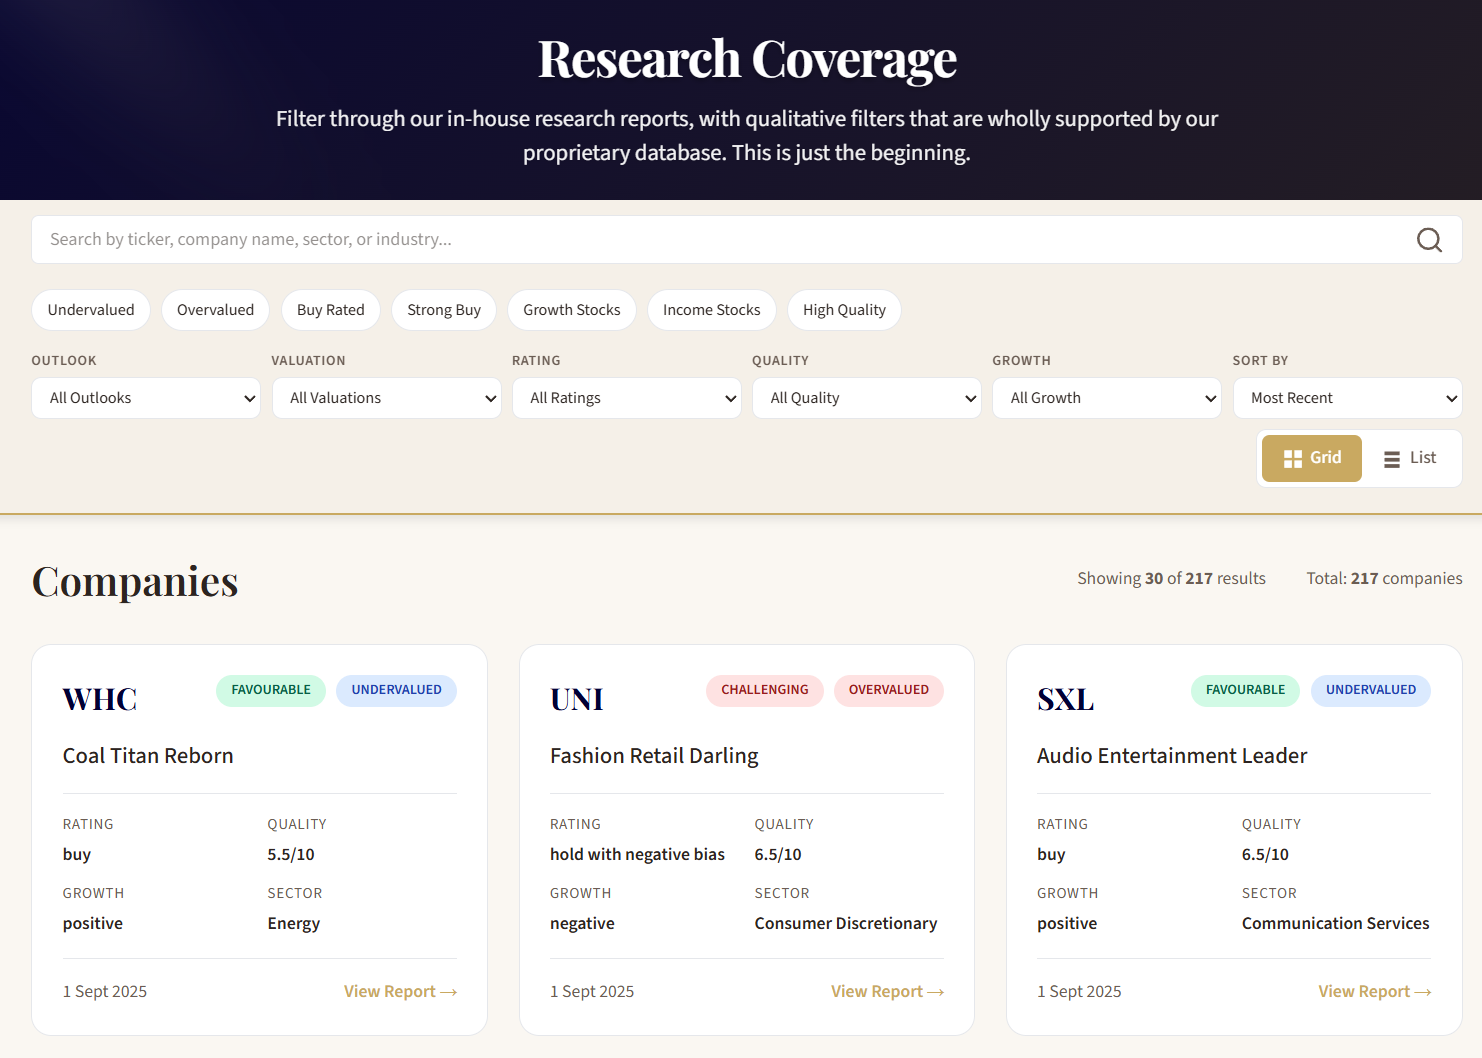Select the Strong Buy filter chip
Image resolution: width=1482 pixels, height=1058 pixels.
[444, 310]
